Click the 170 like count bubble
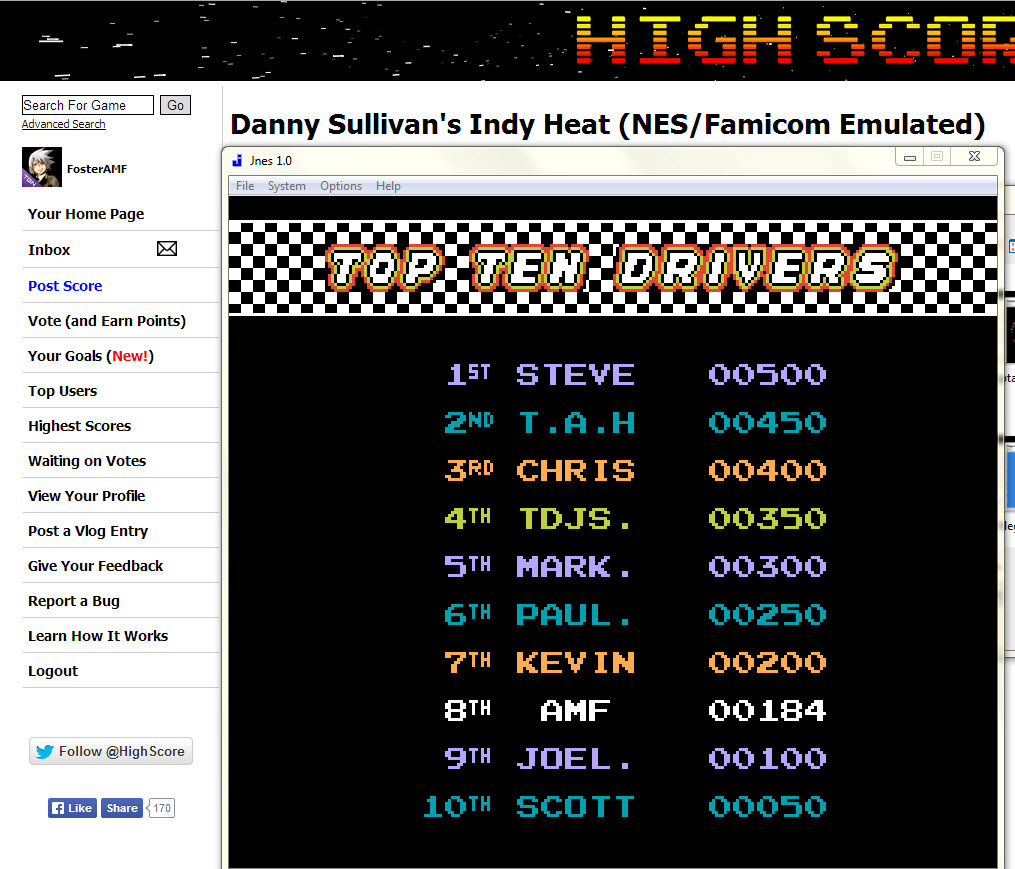This screenshot has height=869, width=1015. click(162, 808)
